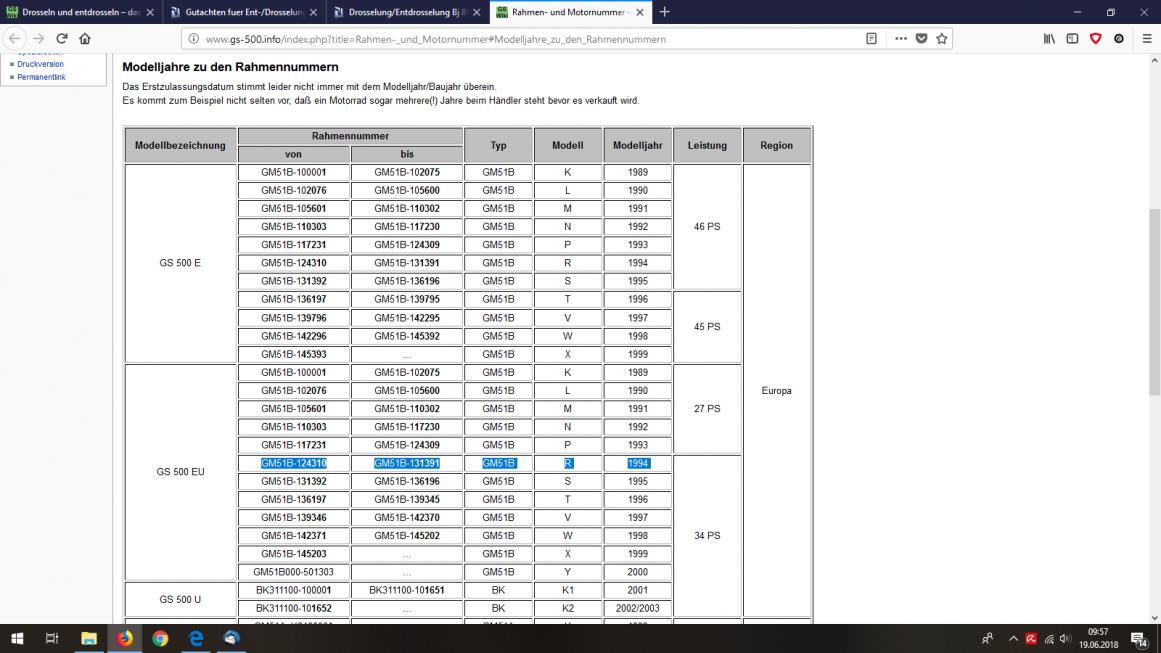This screenshot has width=1161, height=653.
Task: Close the 'Drosseln und entdrosseln' tab
Action: [x=150, y=13]
